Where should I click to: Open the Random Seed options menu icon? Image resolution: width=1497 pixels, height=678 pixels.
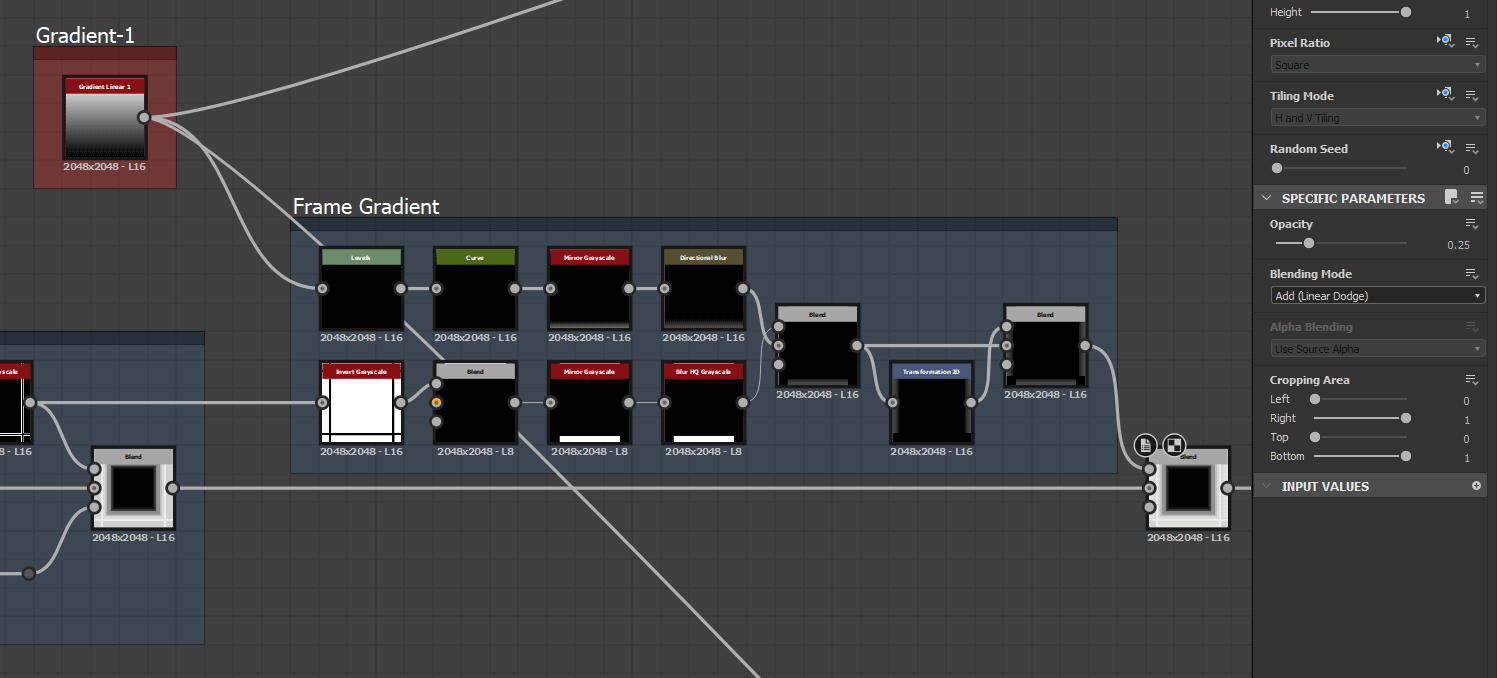coord(1472,148)
